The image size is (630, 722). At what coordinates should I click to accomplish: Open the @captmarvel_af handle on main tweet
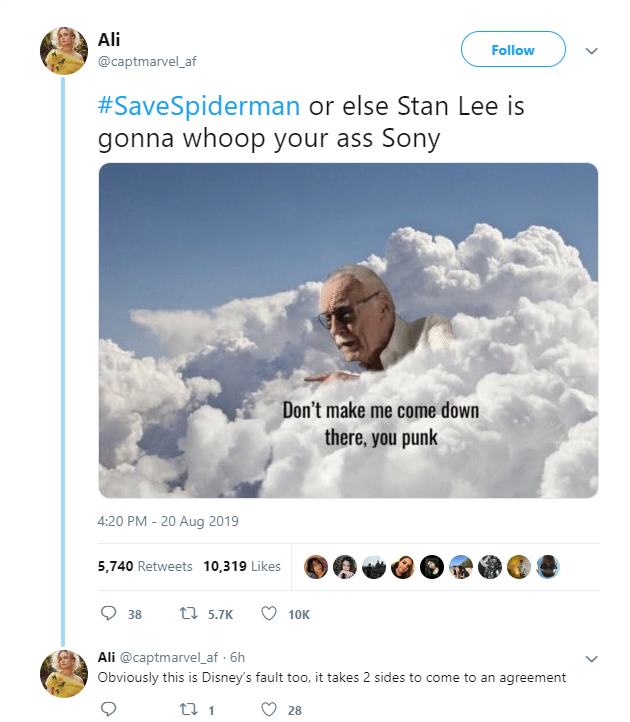click(147, 61)
